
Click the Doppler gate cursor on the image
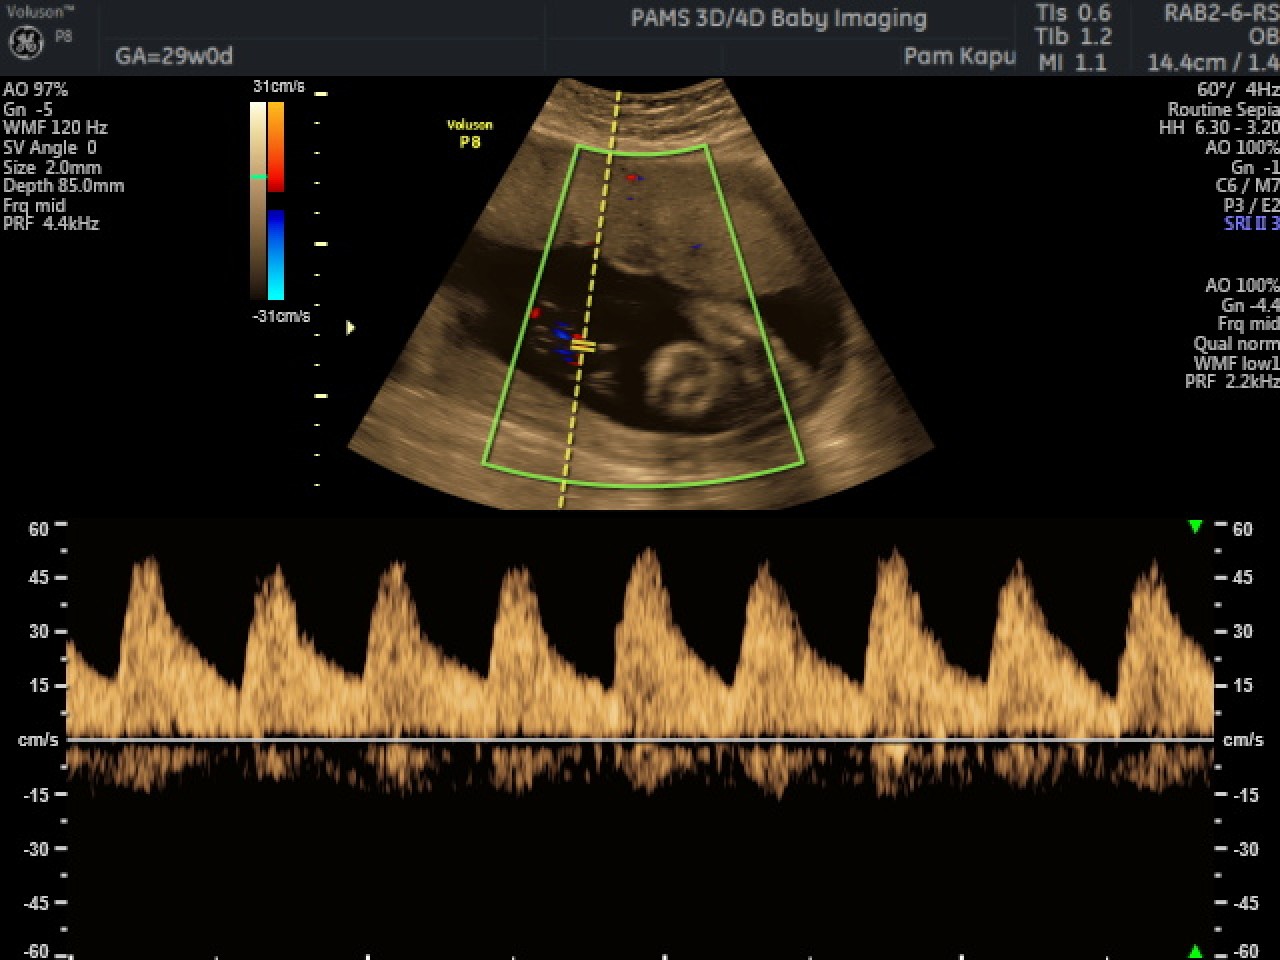pos(581,345)
